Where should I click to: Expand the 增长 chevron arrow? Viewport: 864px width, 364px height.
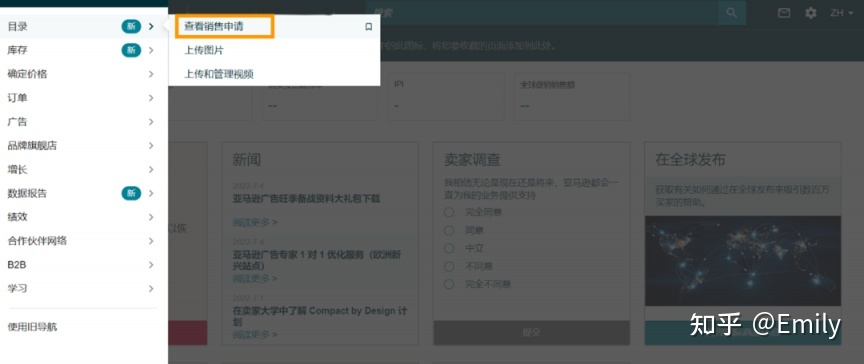[x=151, y=170]
